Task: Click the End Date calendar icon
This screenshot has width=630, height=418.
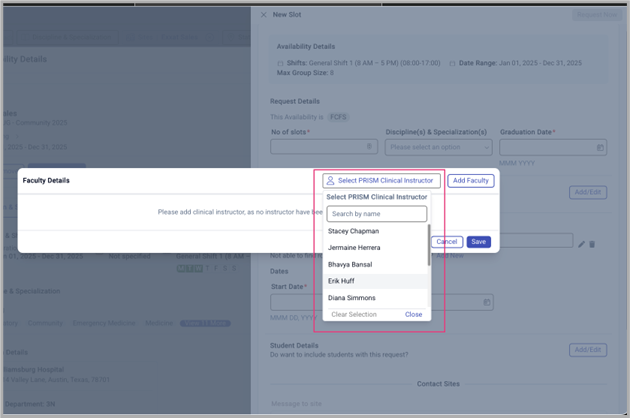Action: [487, 302]
